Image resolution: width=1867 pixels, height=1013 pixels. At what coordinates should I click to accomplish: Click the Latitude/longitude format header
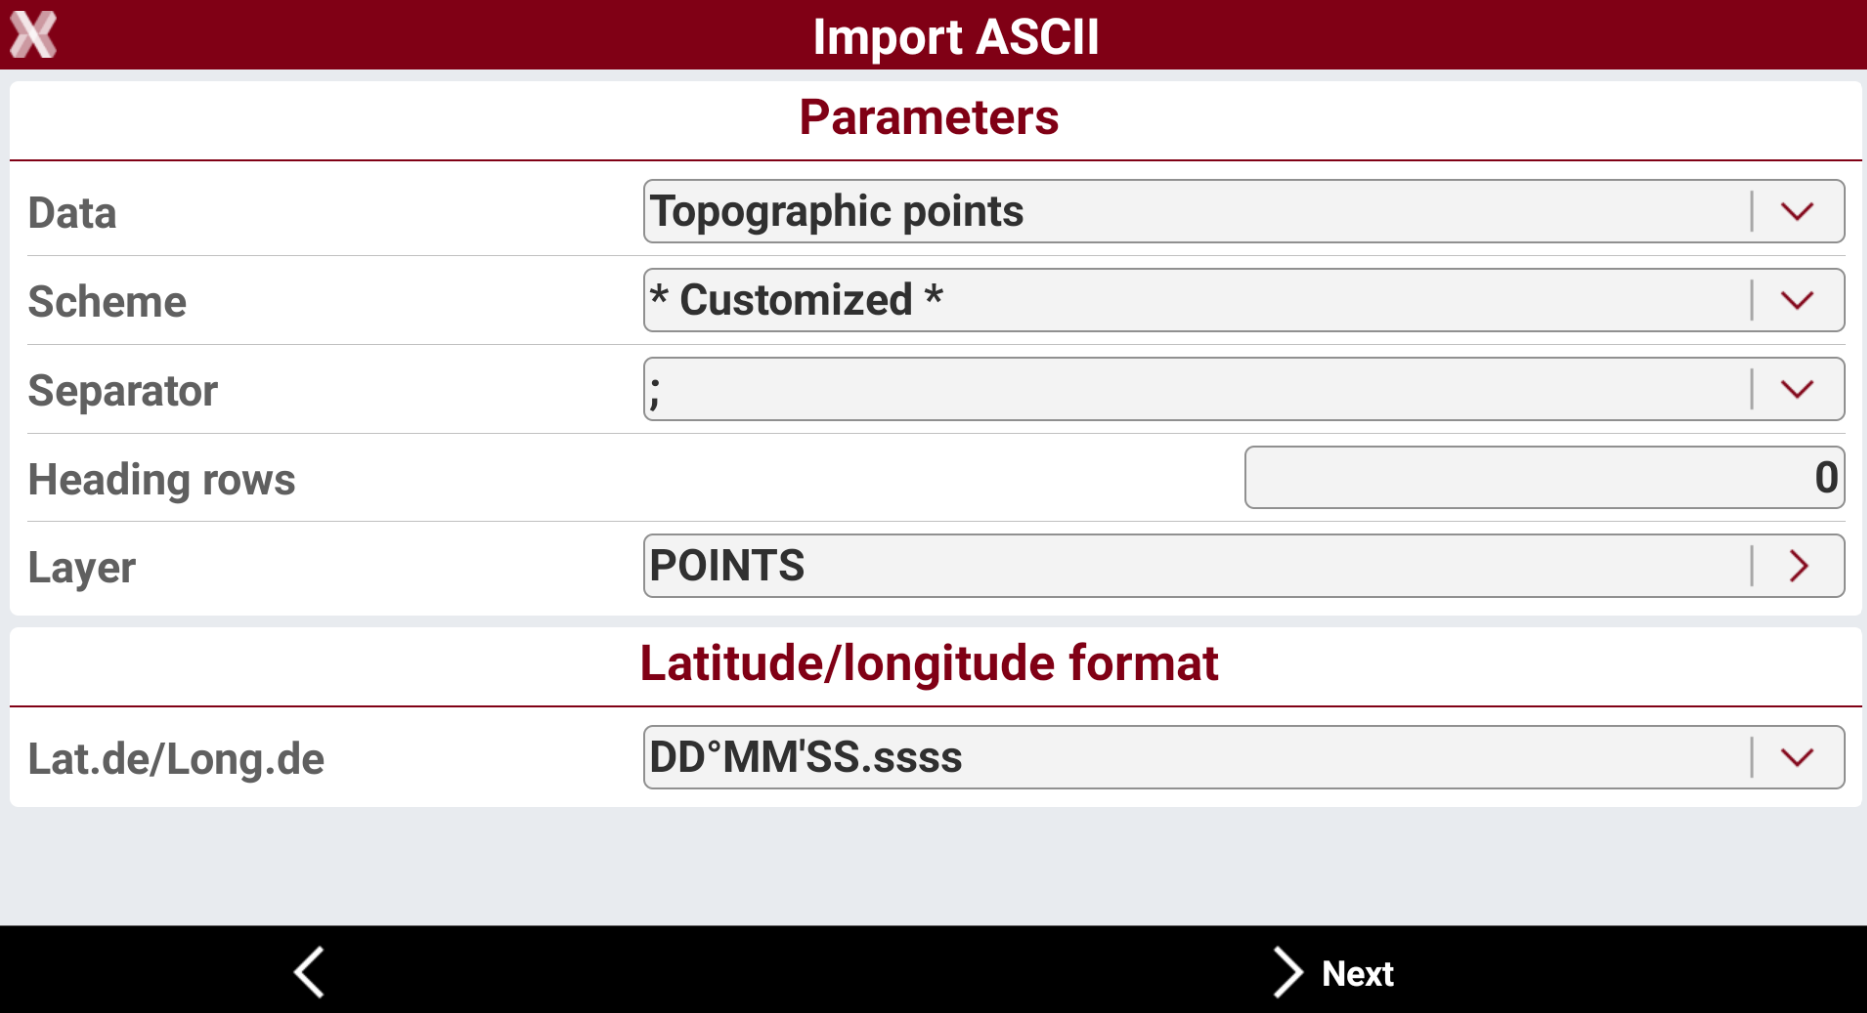[x=929, y=663]
